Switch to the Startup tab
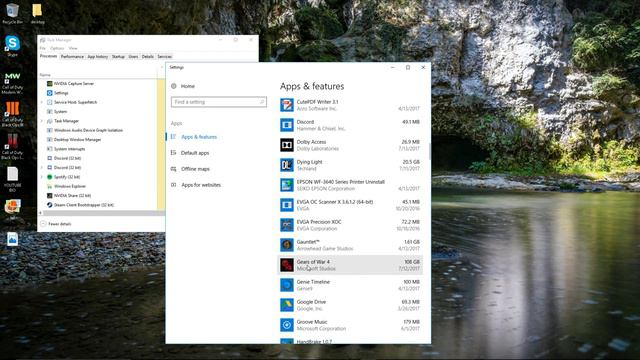 pyautogui.click(x=118, y=57)
